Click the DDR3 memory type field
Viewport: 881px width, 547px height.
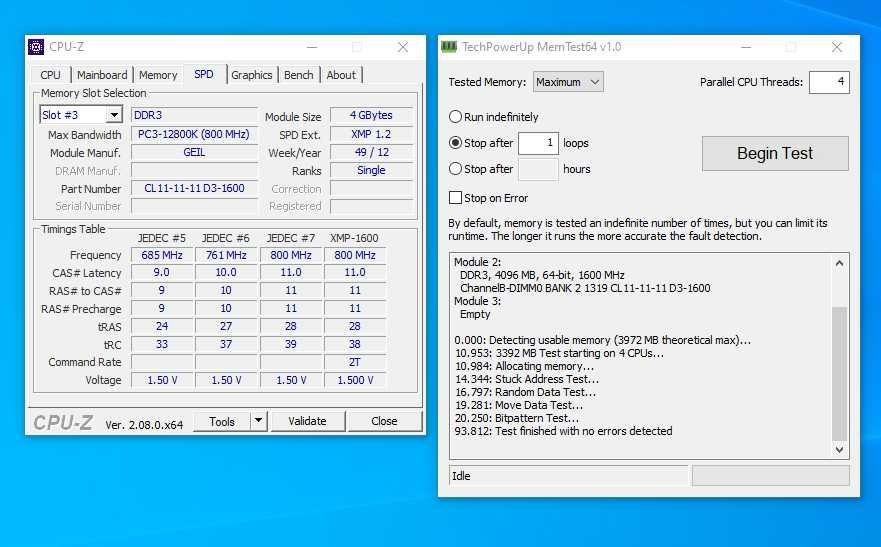(x=194, y=115)
